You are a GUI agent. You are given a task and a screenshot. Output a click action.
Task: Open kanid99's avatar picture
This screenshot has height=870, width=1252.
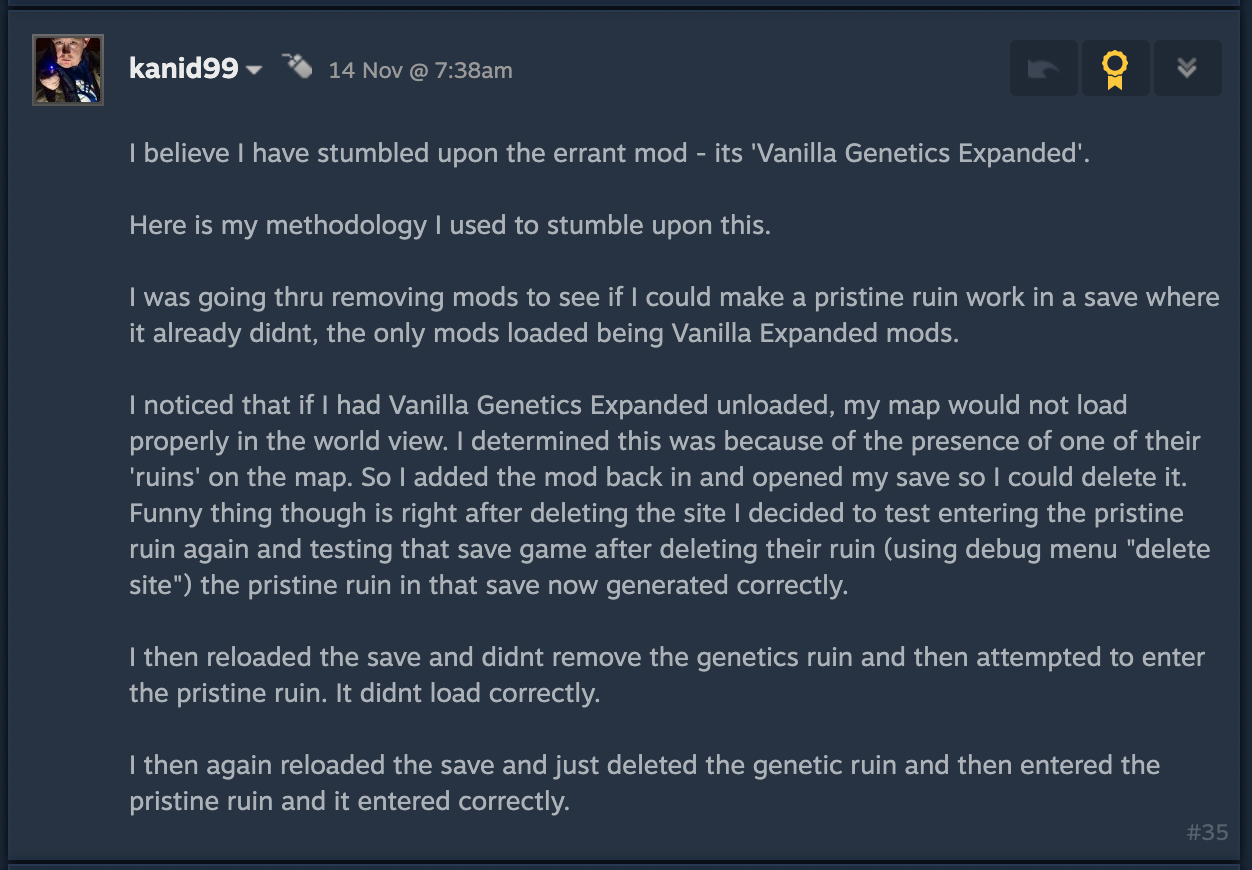coord(68,70)
